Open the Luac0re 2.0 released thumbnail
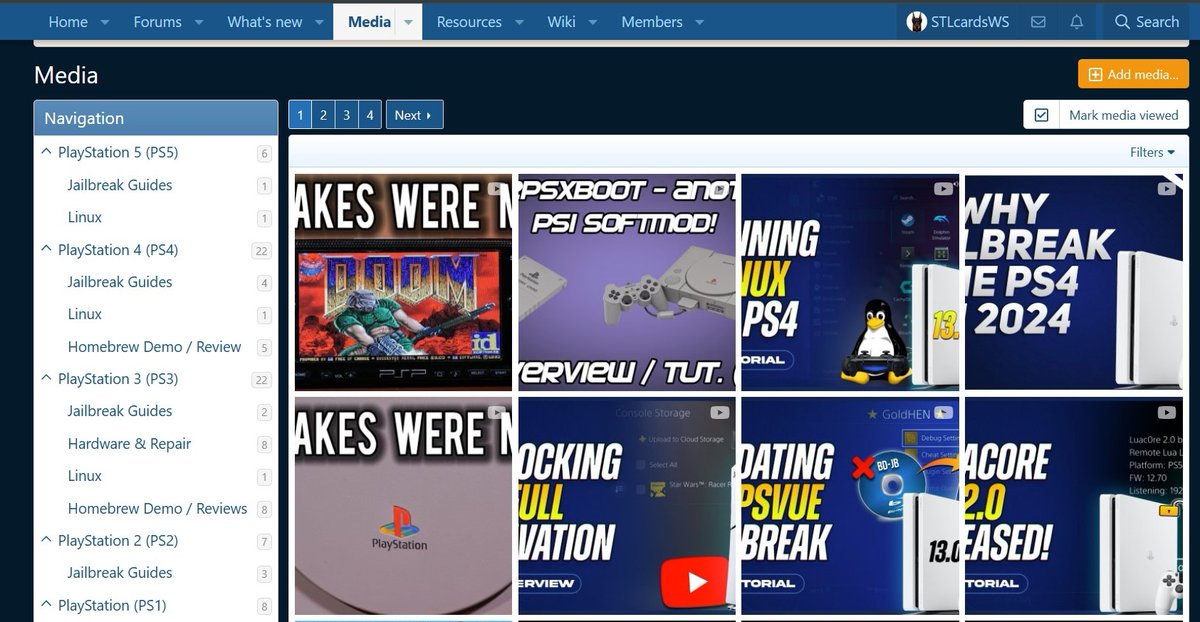 pyautogui.click(x=1074, y=505)
